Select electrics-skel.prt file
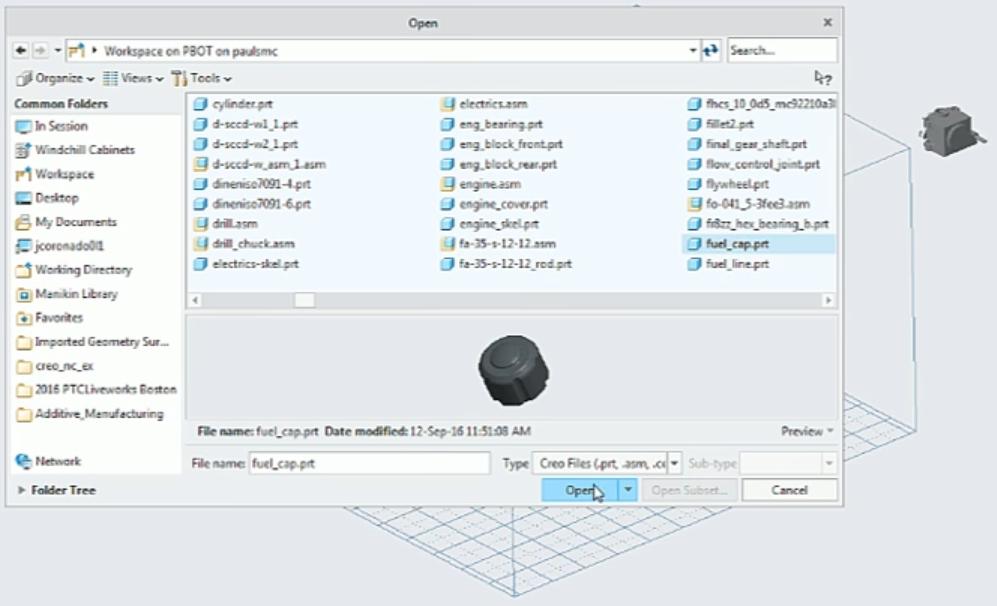The width and height of the screenshot is (997, 606). (246, 264)
